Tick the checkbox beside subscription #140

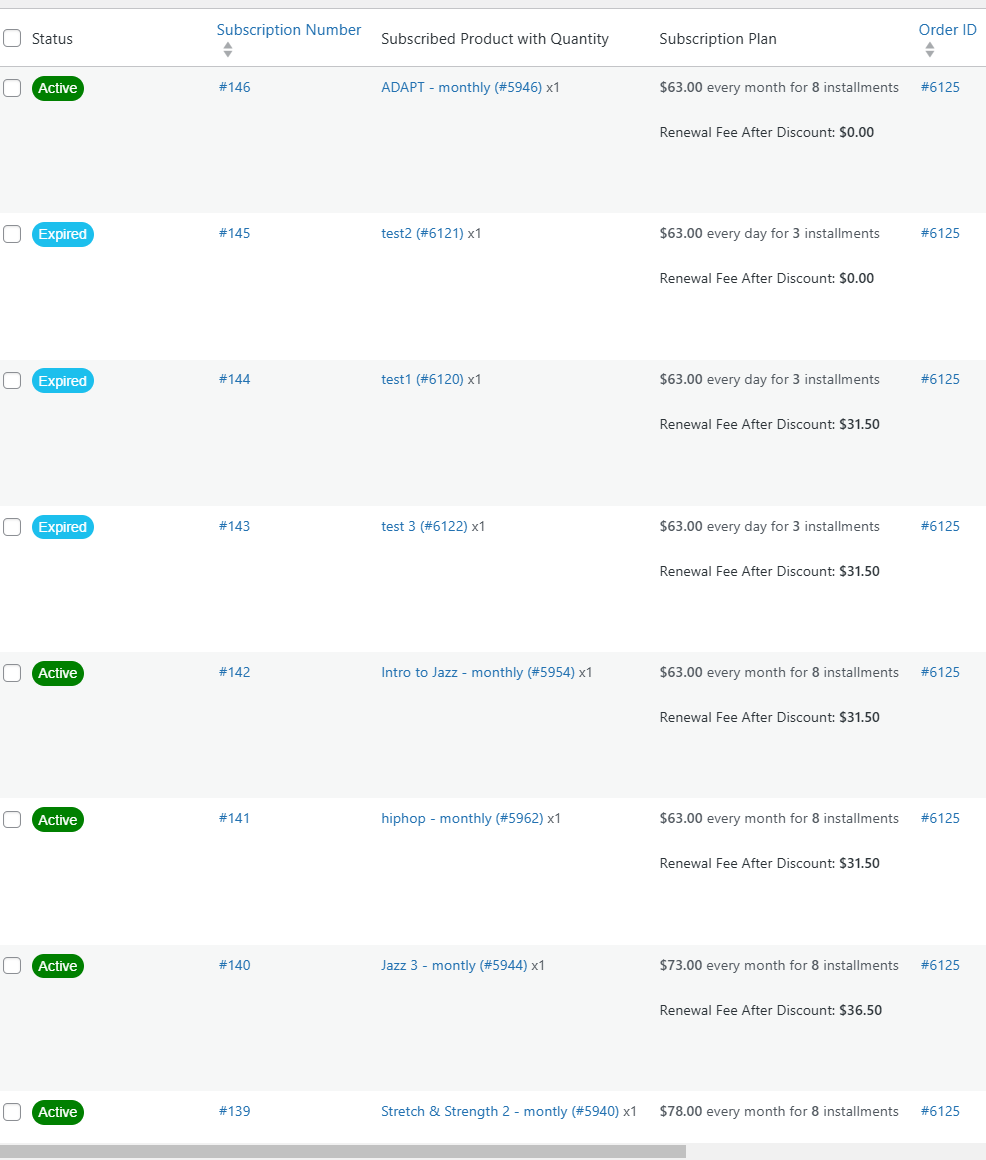[12, 965]
